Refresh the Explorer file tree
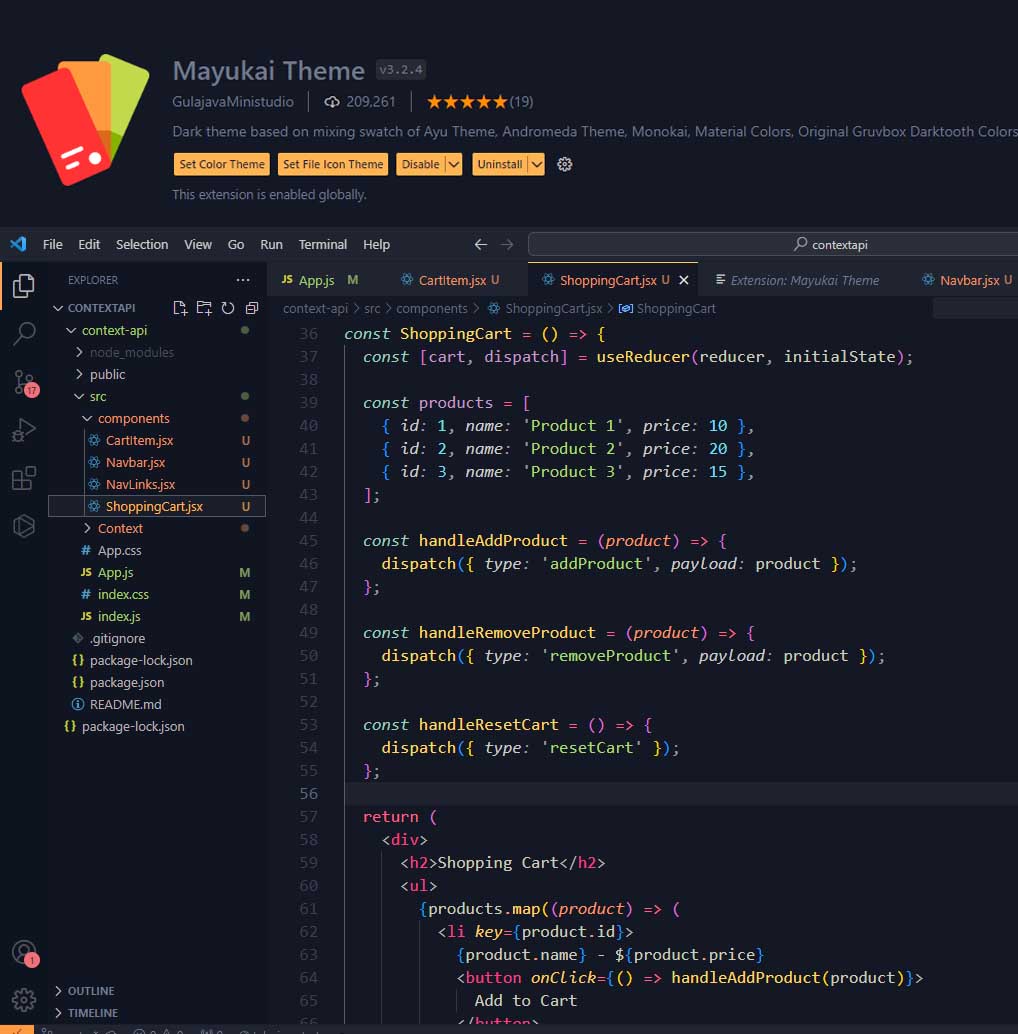Image resolution: width=1018 pixels, height=1034 pixels. tap(227, 308)
